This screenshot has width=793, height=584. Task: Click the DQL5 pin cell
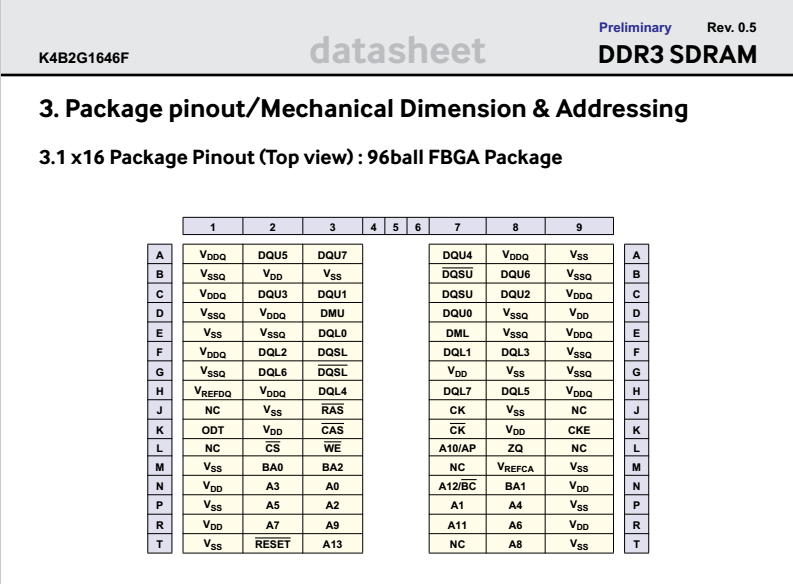coord(515,390)
